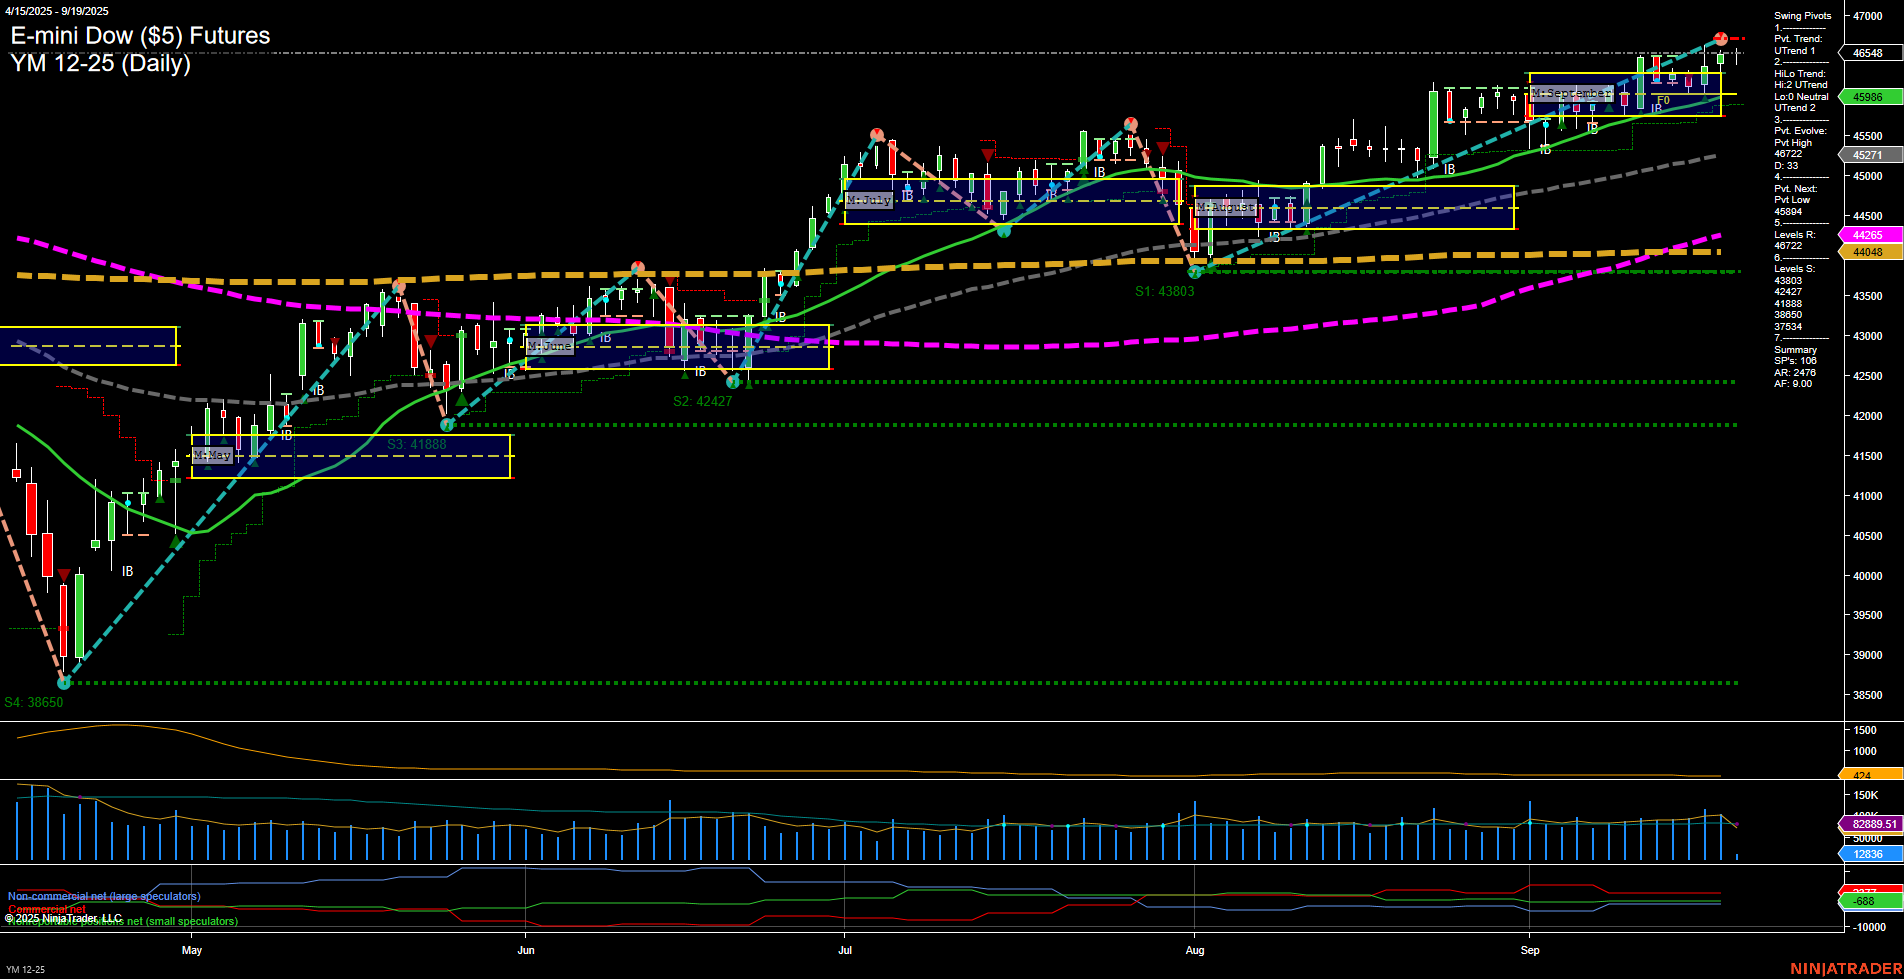This screenshot has width=1904, height=979.
Task: Click the green -688 value marker
Action: pyautogui.click(x=1869, y=901)
